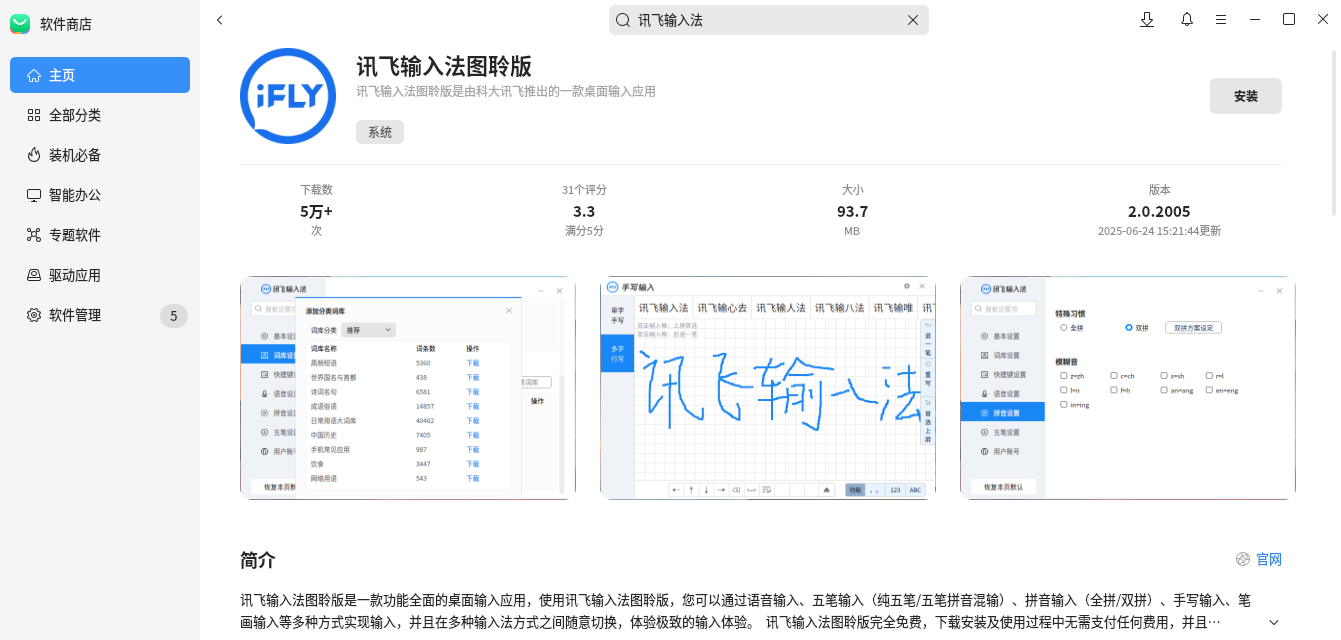Click the 系统 category tag
This screenshot has width=1341, height=640.
point(380,132)
